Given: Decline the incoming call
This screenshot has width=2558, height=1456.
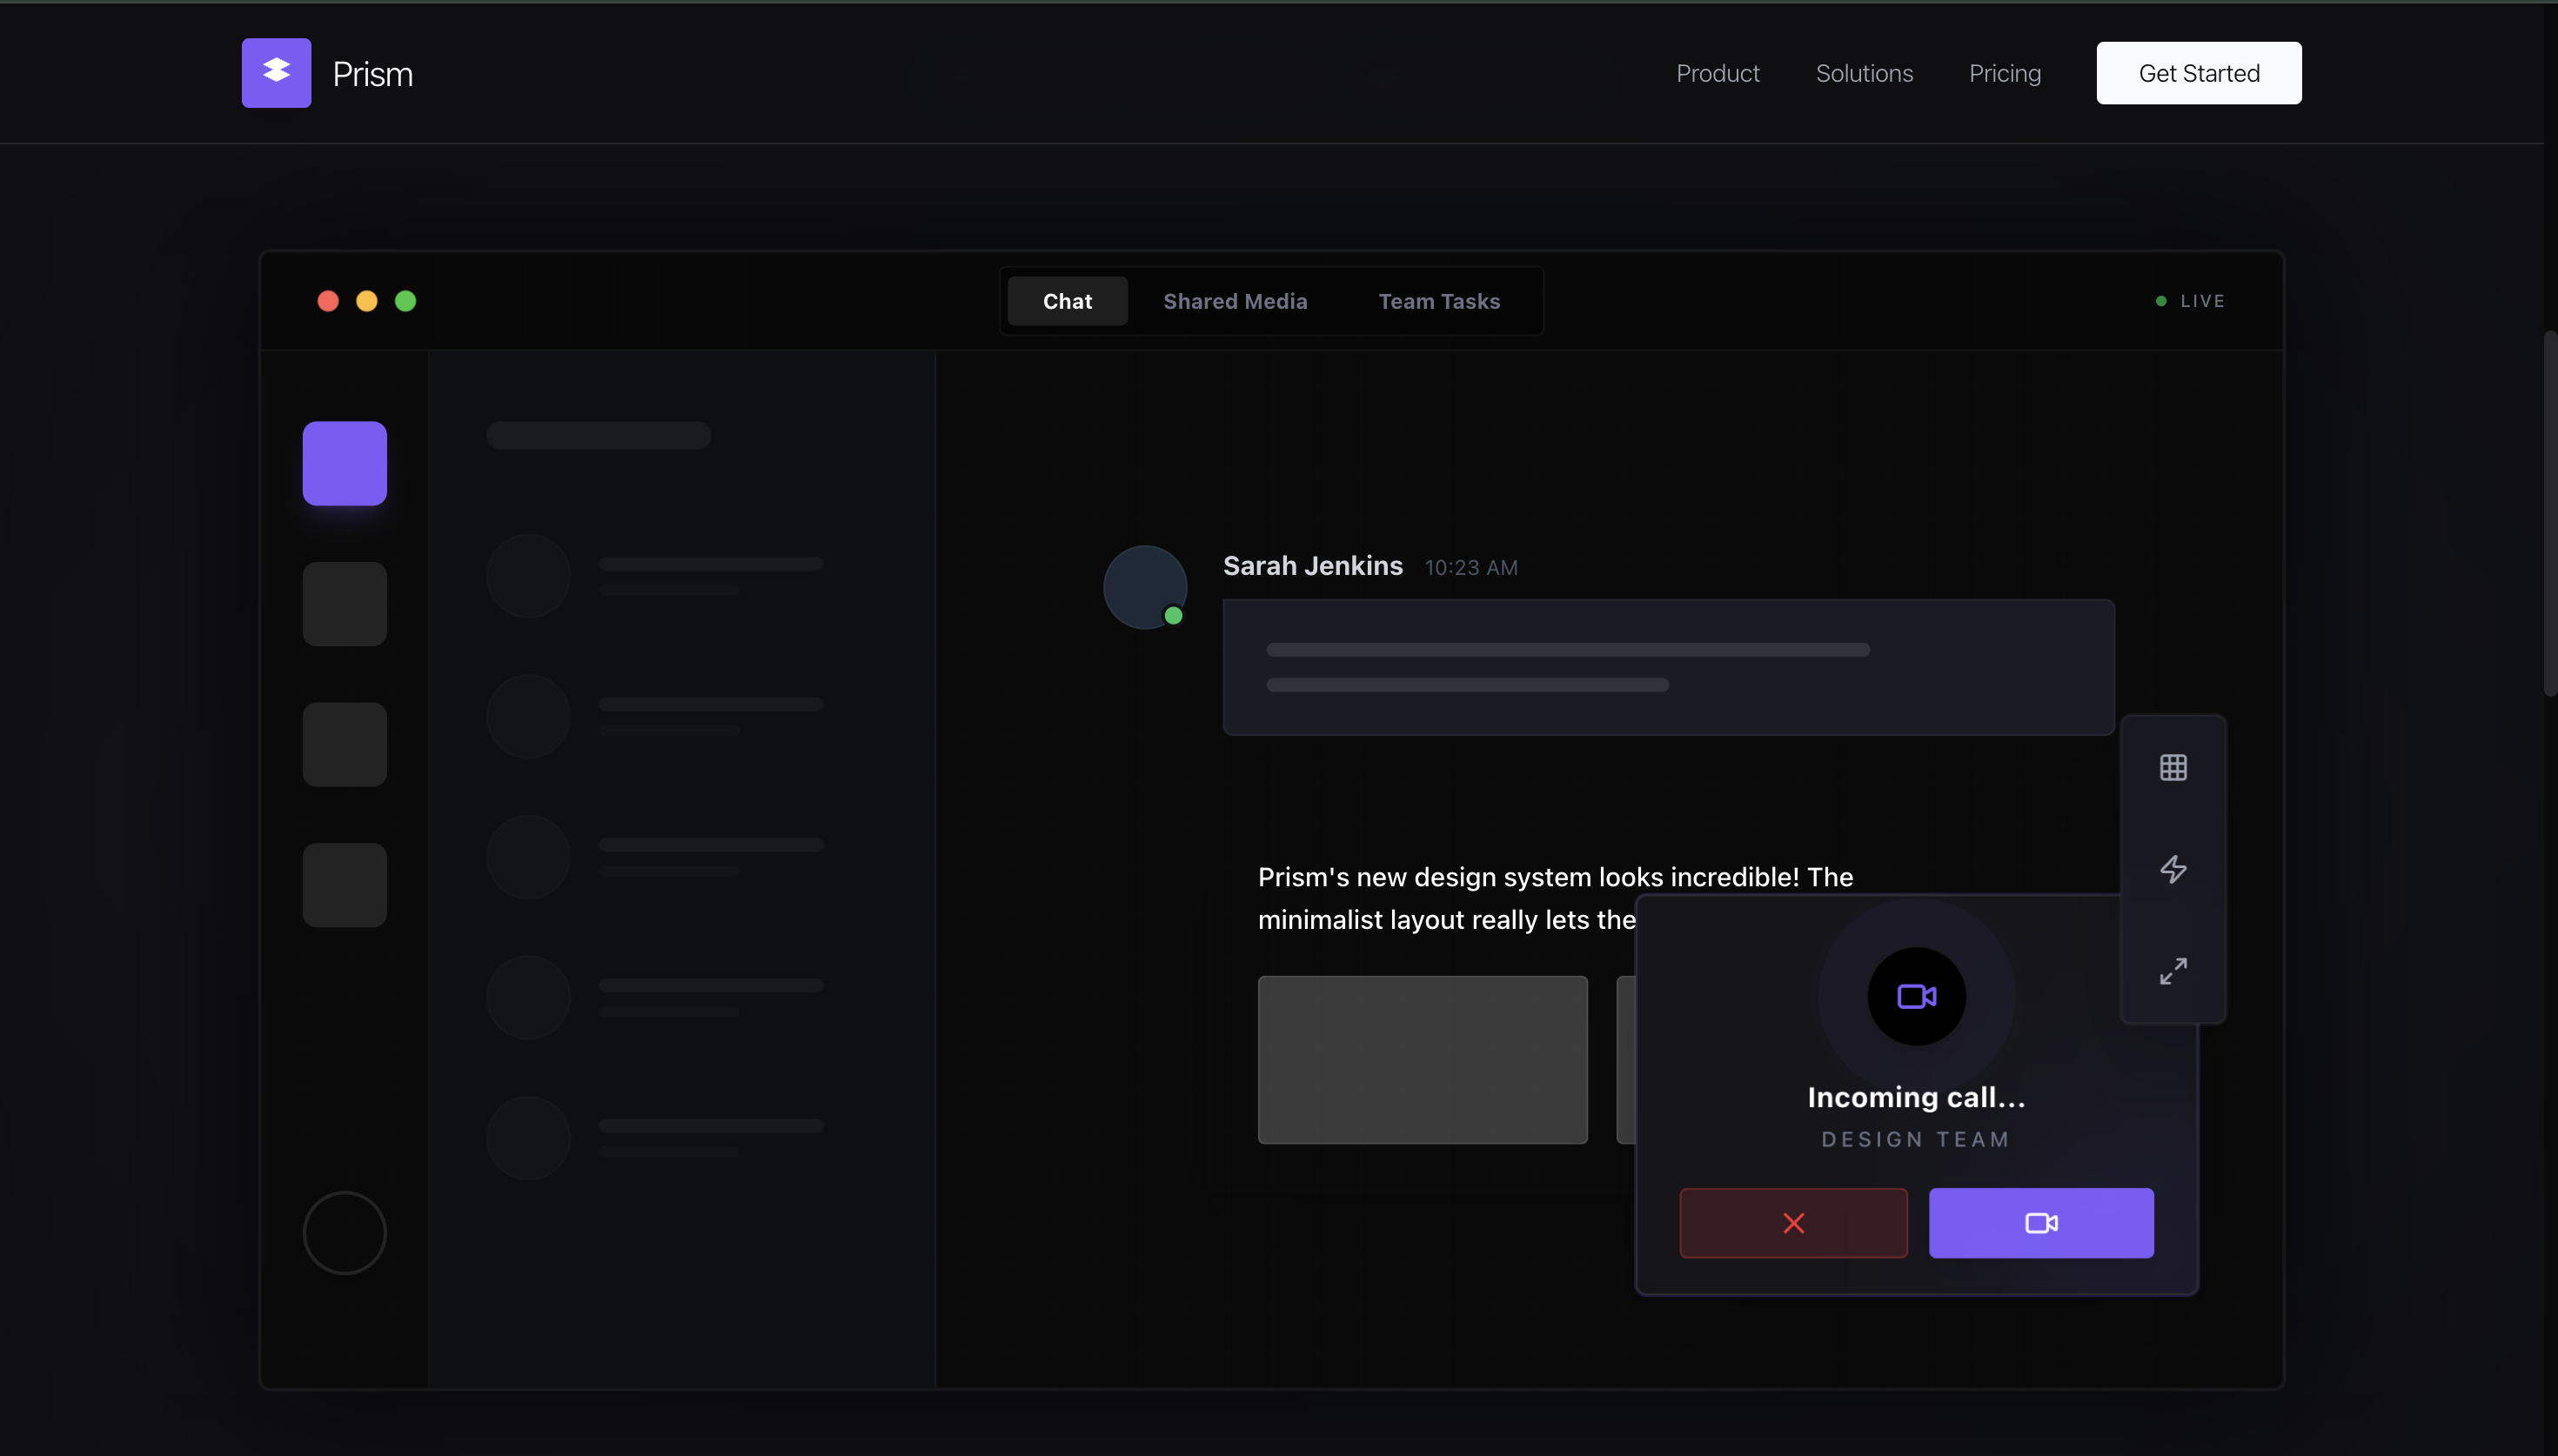Looking at the screenshot, I should (x=1792, y=1222).
